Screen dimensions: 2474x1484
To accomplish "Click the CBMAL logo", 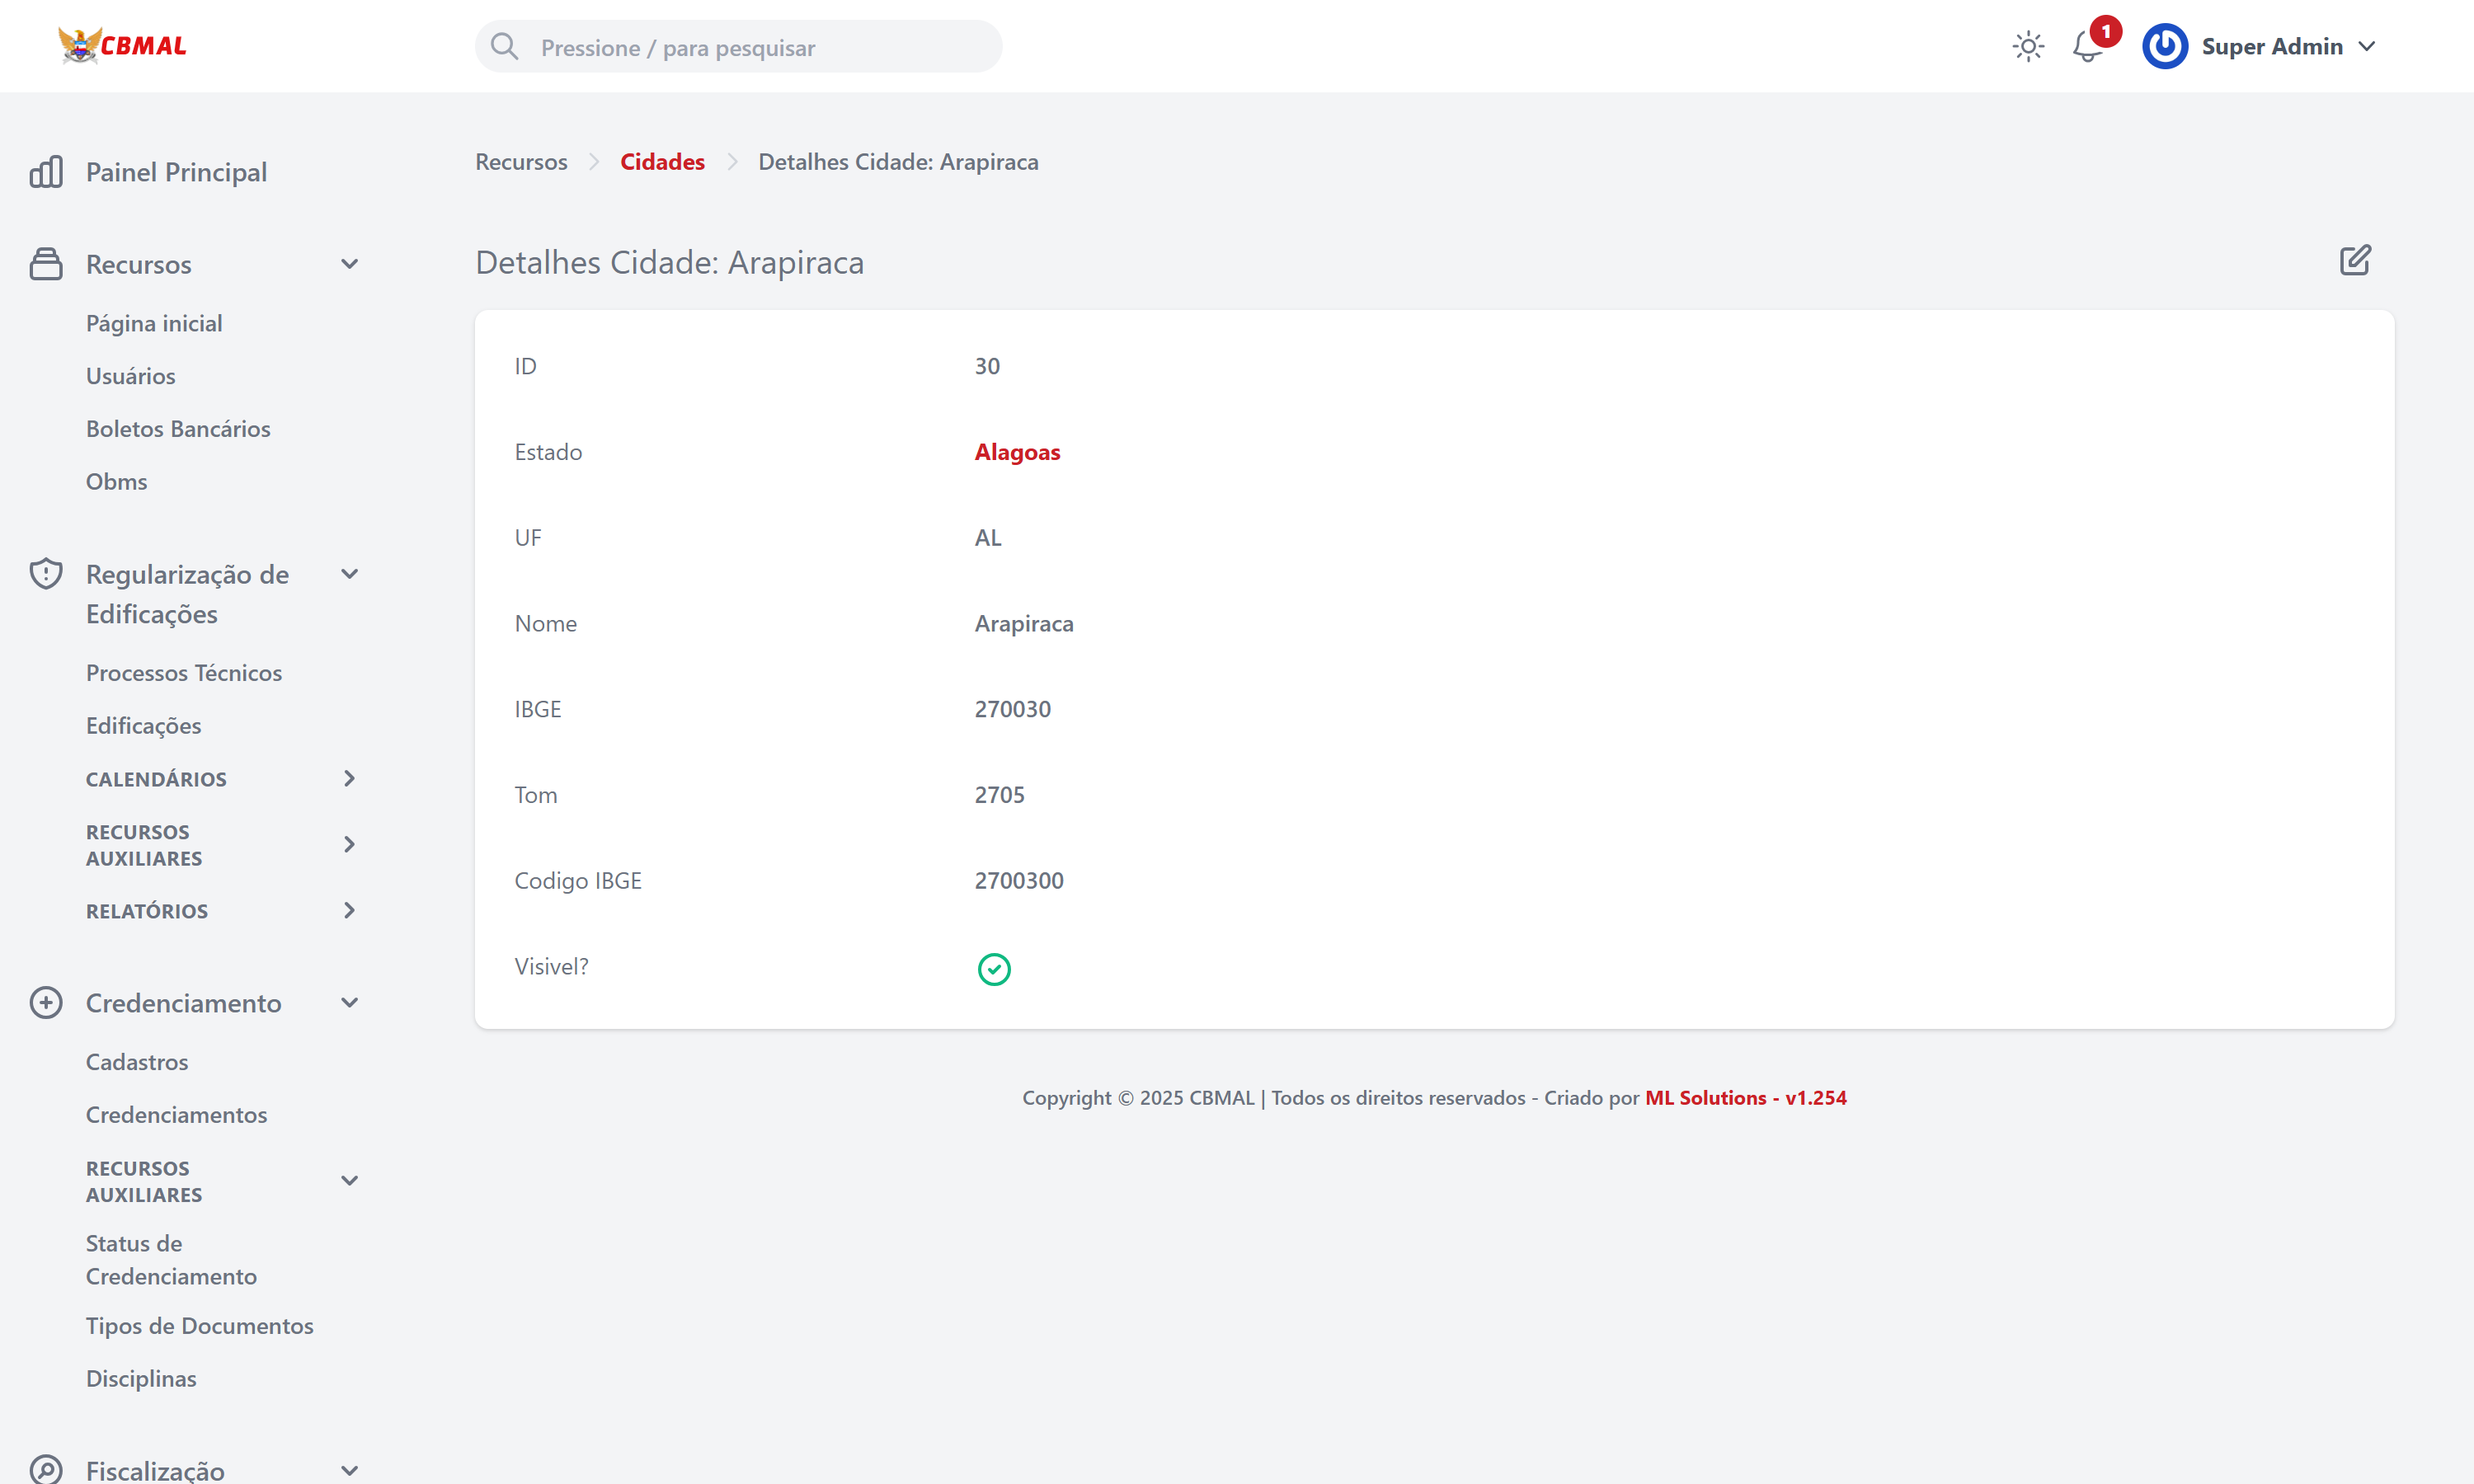I will 123,46.
